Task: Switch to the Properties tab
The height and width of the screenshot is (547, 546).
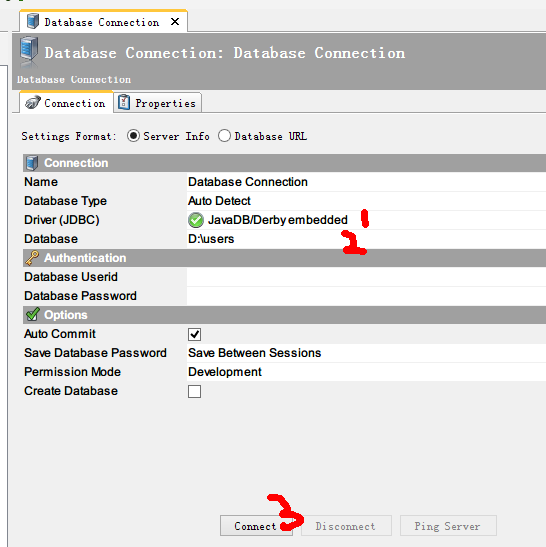Action: point(158,103)
